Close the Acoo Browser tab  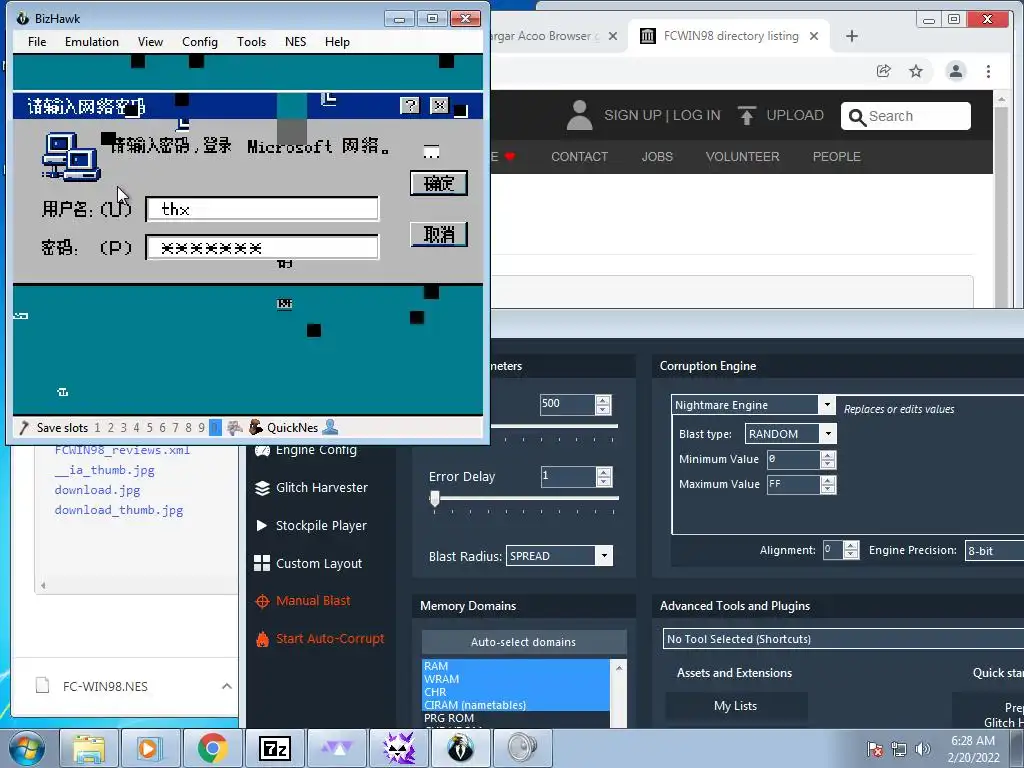(613, 36)
